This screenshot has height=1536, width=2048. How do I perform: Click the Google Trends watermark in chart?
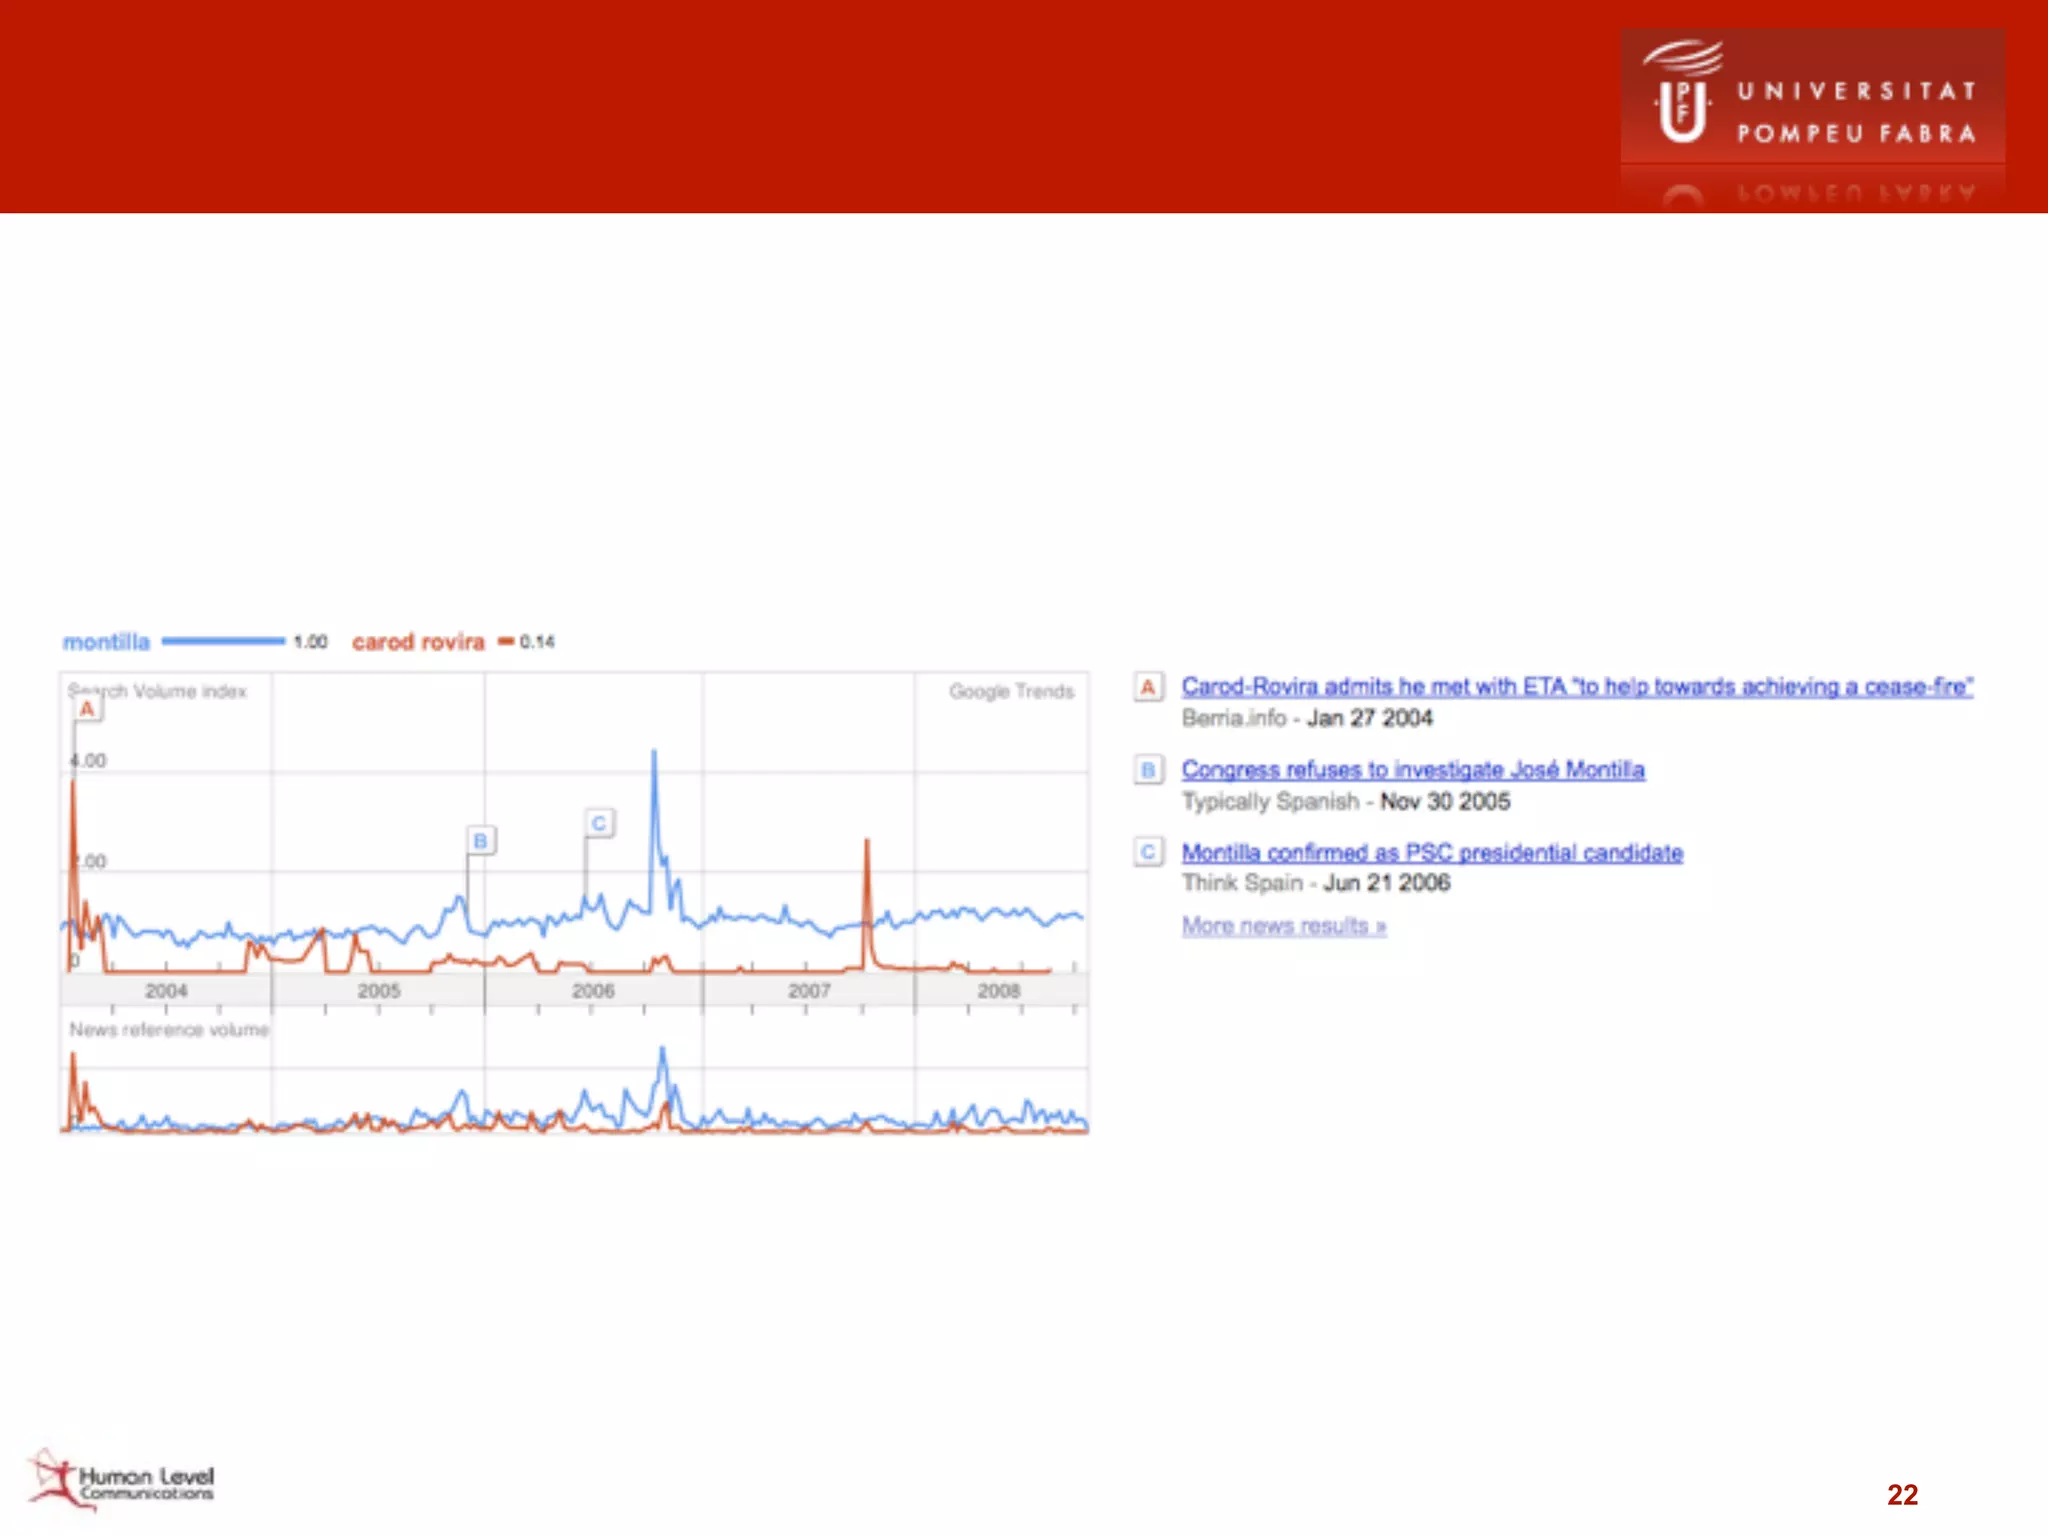[x=1010, y=692]
